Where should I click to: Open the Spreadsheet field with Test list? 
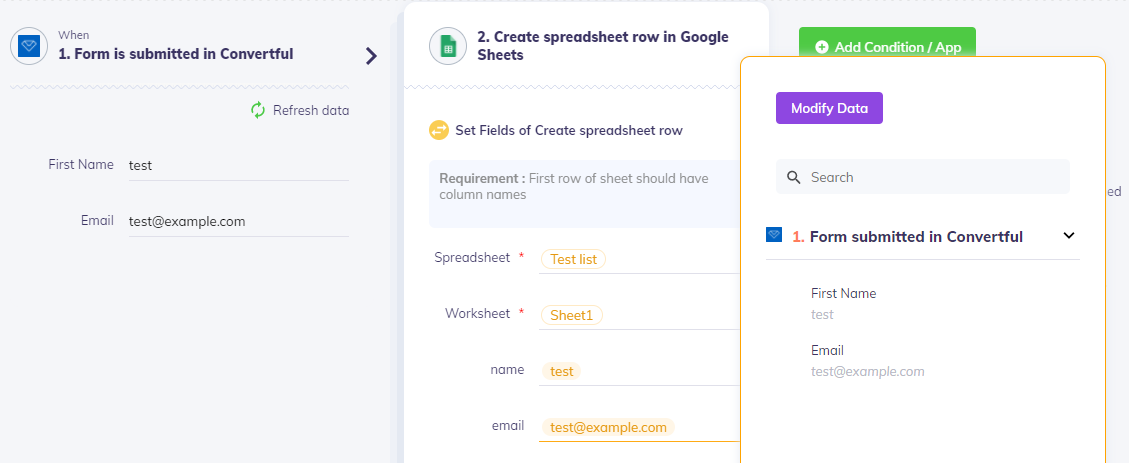(x=639, y=259)
